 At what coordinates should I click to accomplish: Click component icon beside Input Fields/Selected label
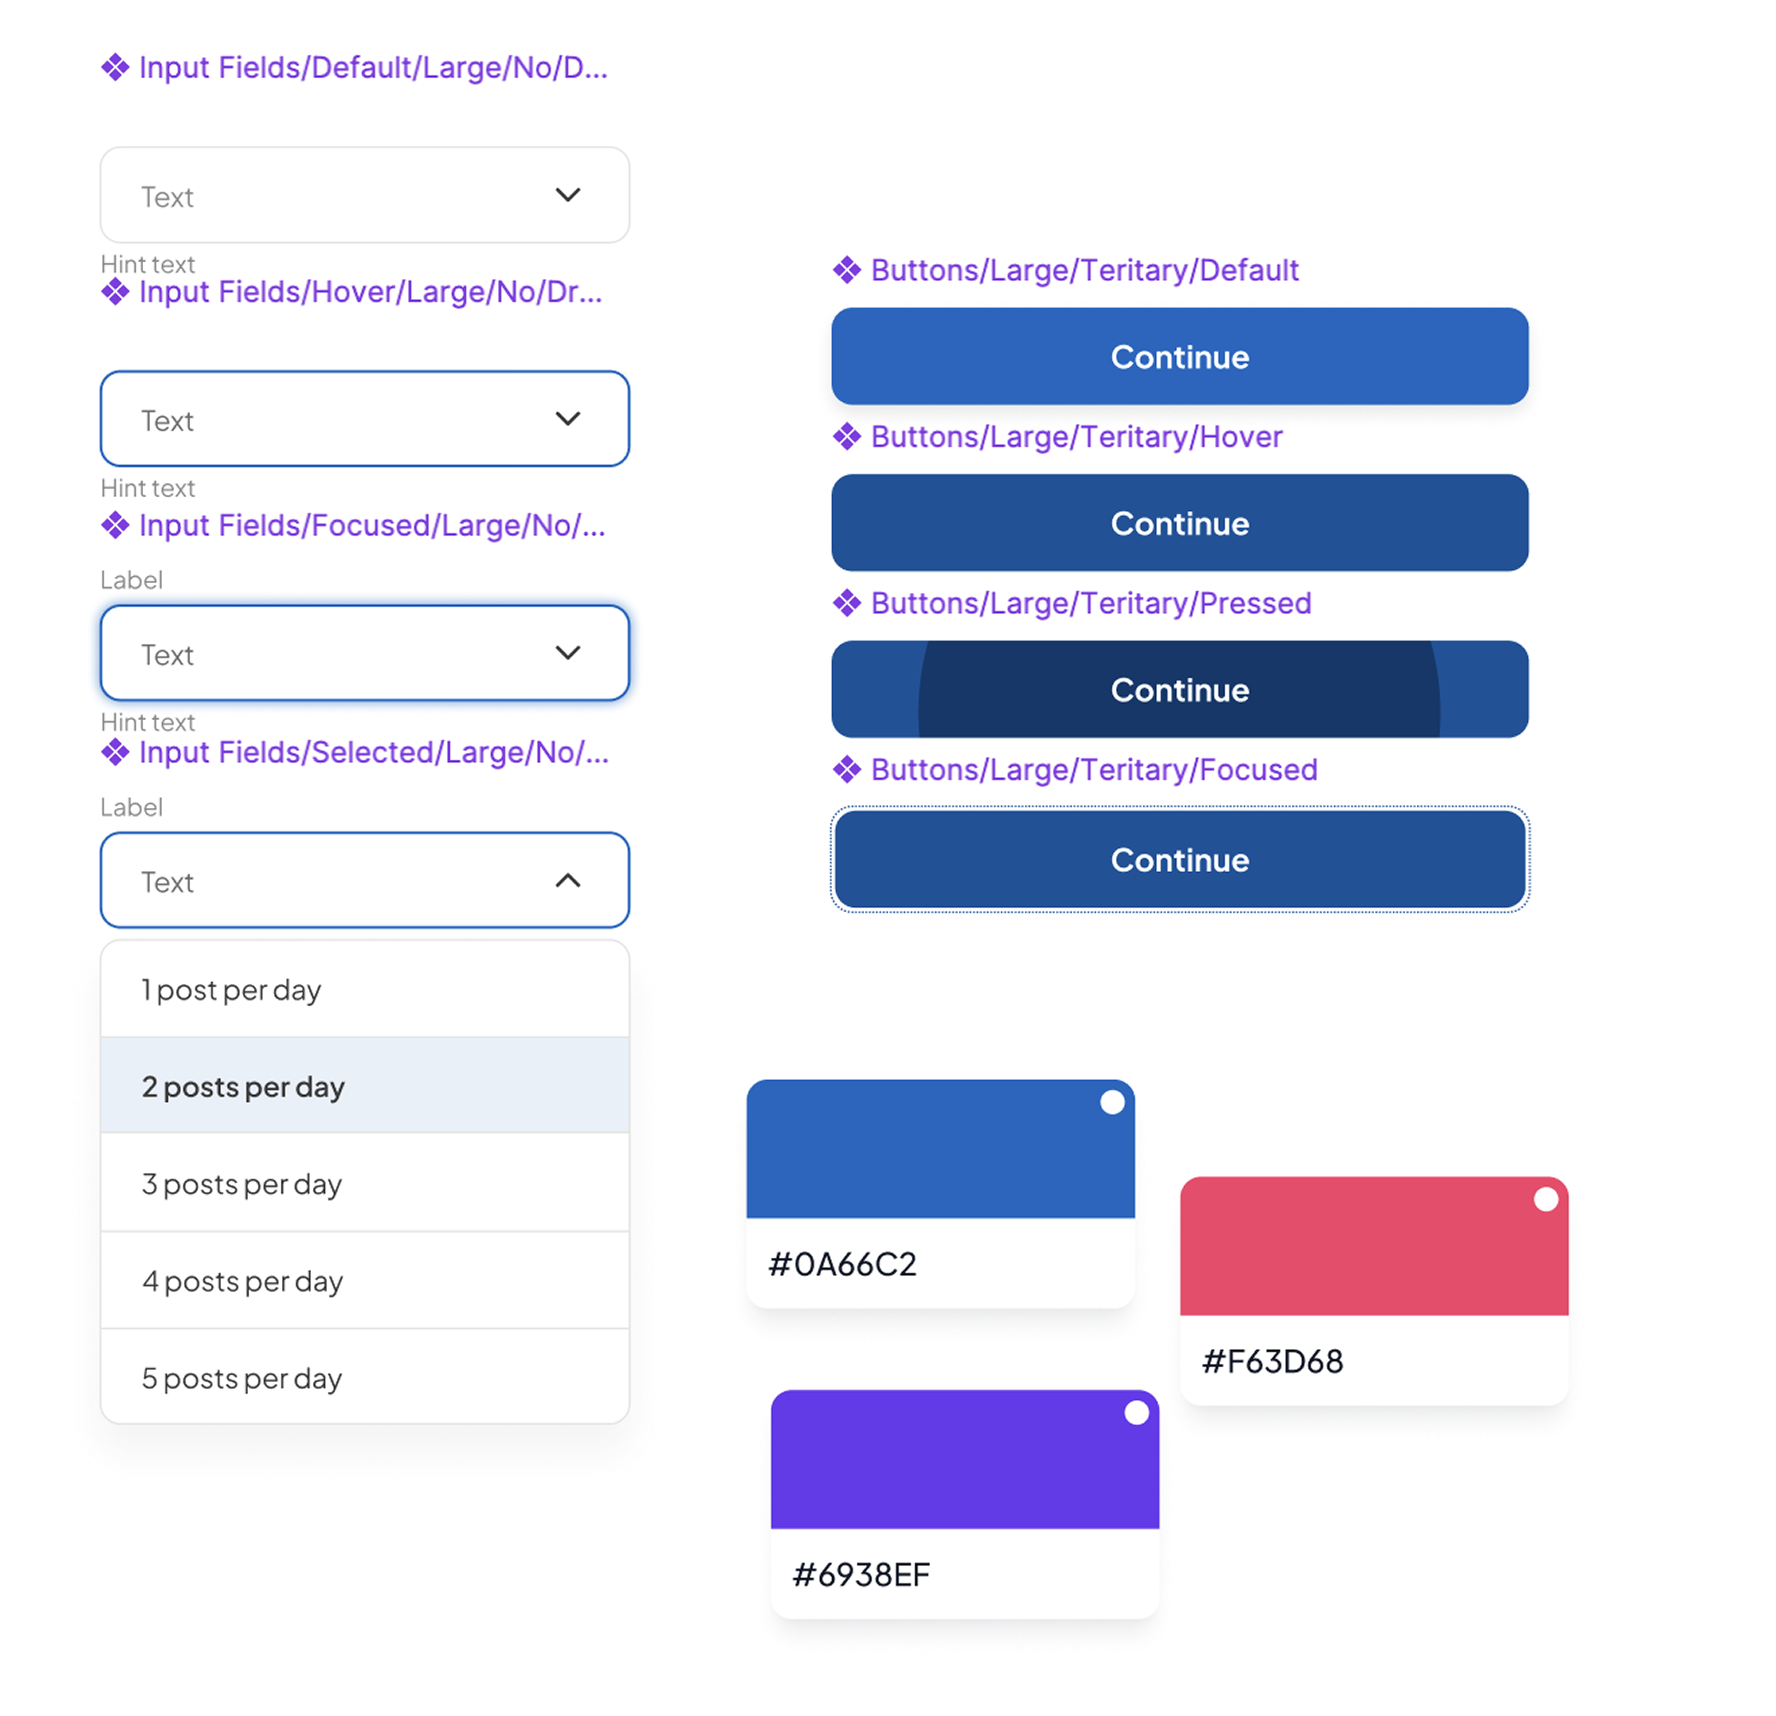[x=115, y=752]
